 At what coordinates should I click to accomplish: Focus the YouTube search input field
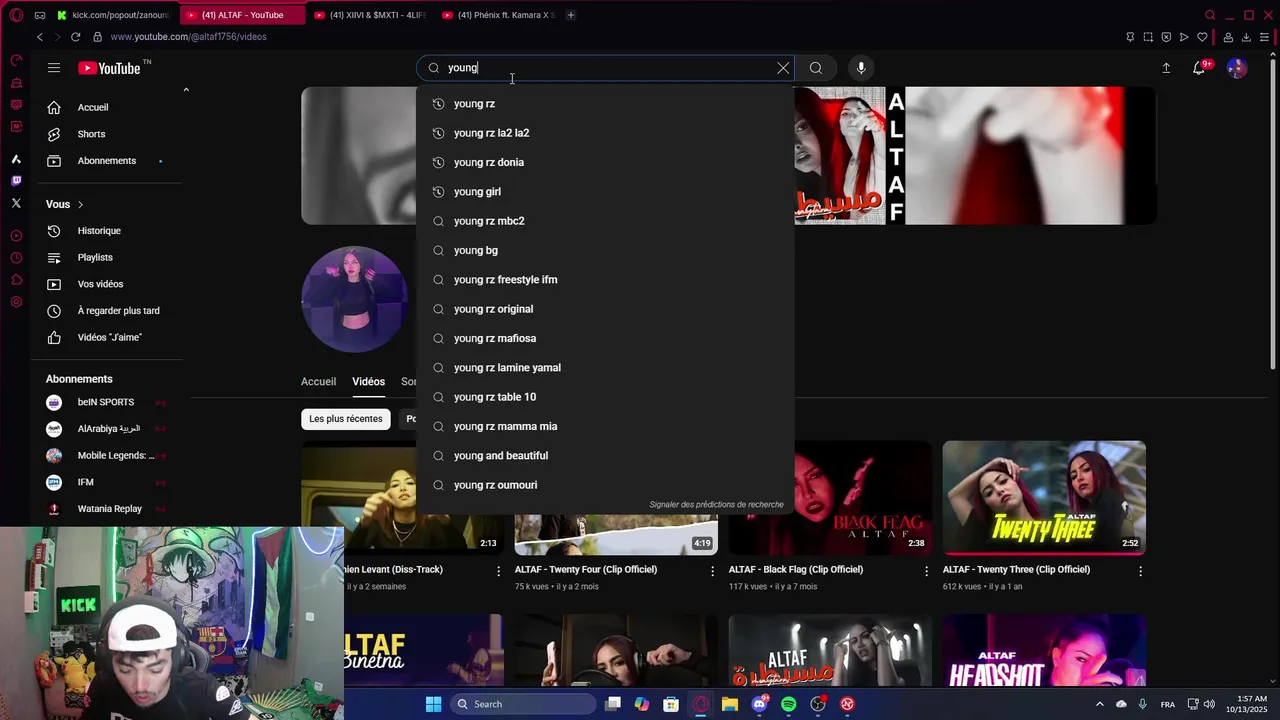(x=605, y=68)
